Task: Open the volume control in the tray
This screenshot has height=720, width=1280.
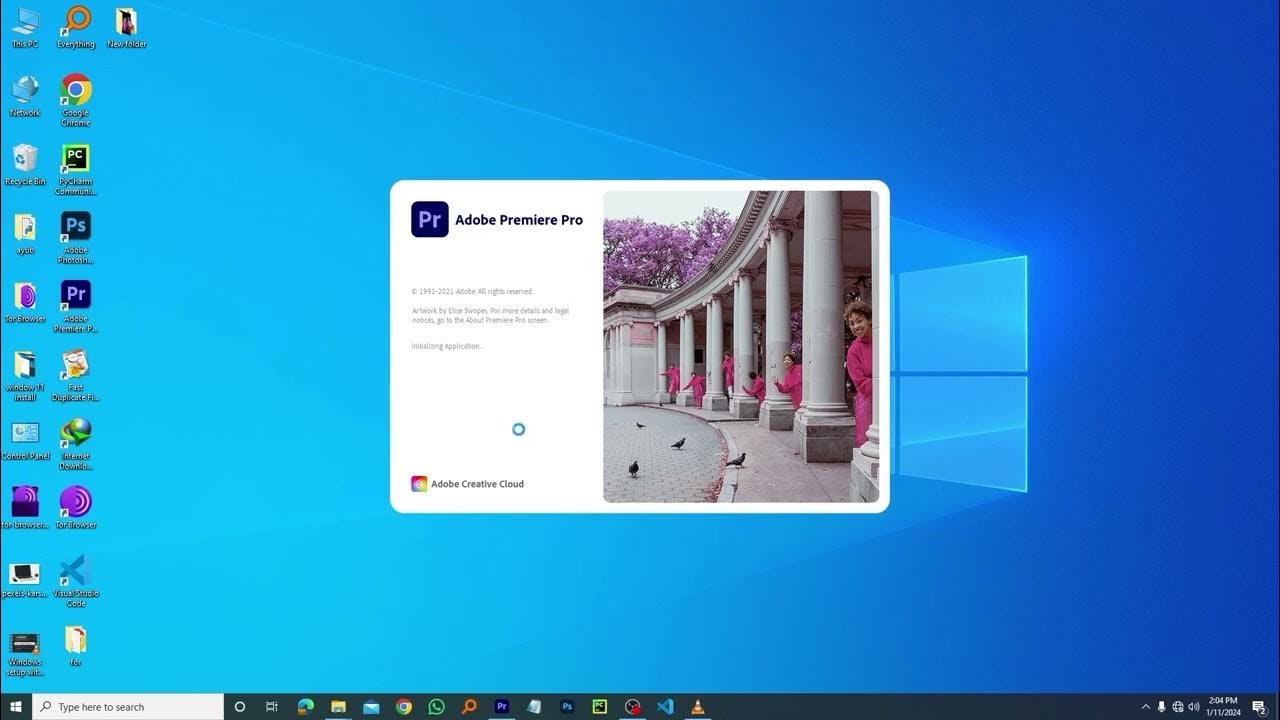Action: pos(1194,707)
